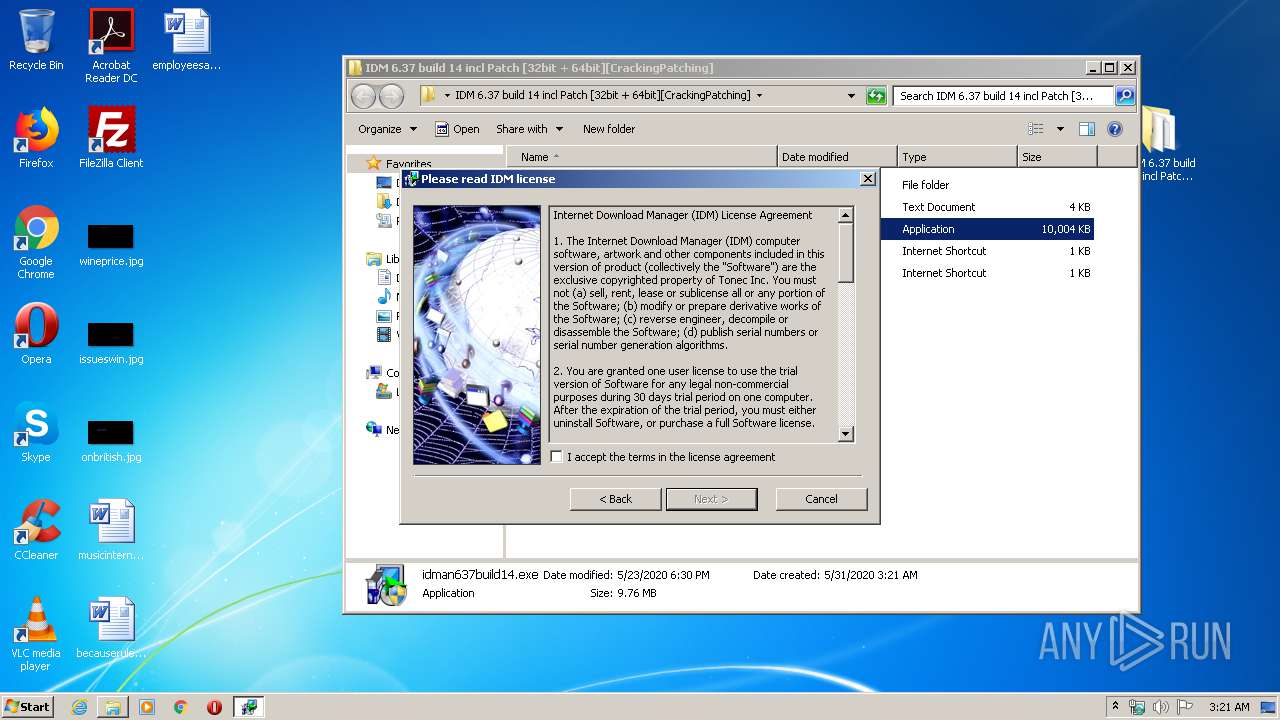The height and width of the screenshot is (720, 1280).
Task: Close the IDM license dialog
Action: click(x=868, y=179)
